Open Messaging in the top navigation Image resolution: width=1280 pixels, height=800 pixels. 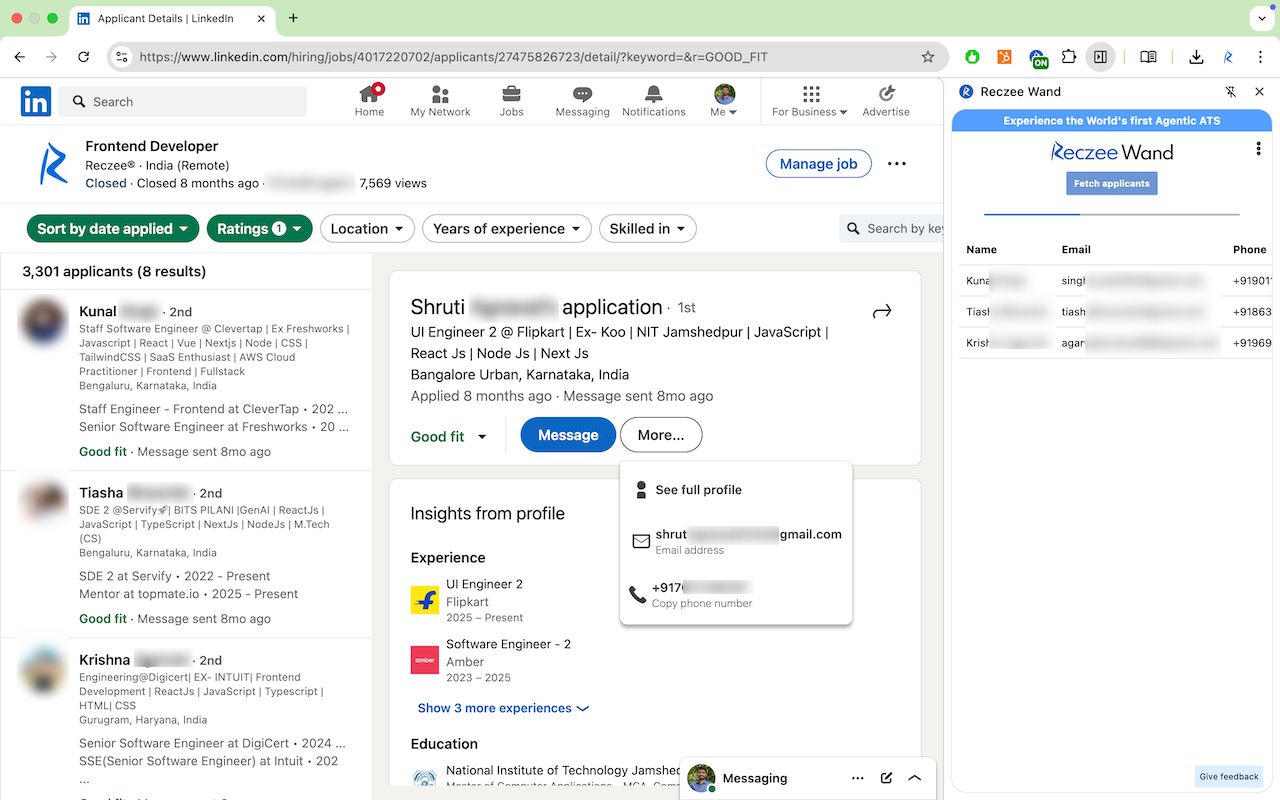[x=582, y=101]
